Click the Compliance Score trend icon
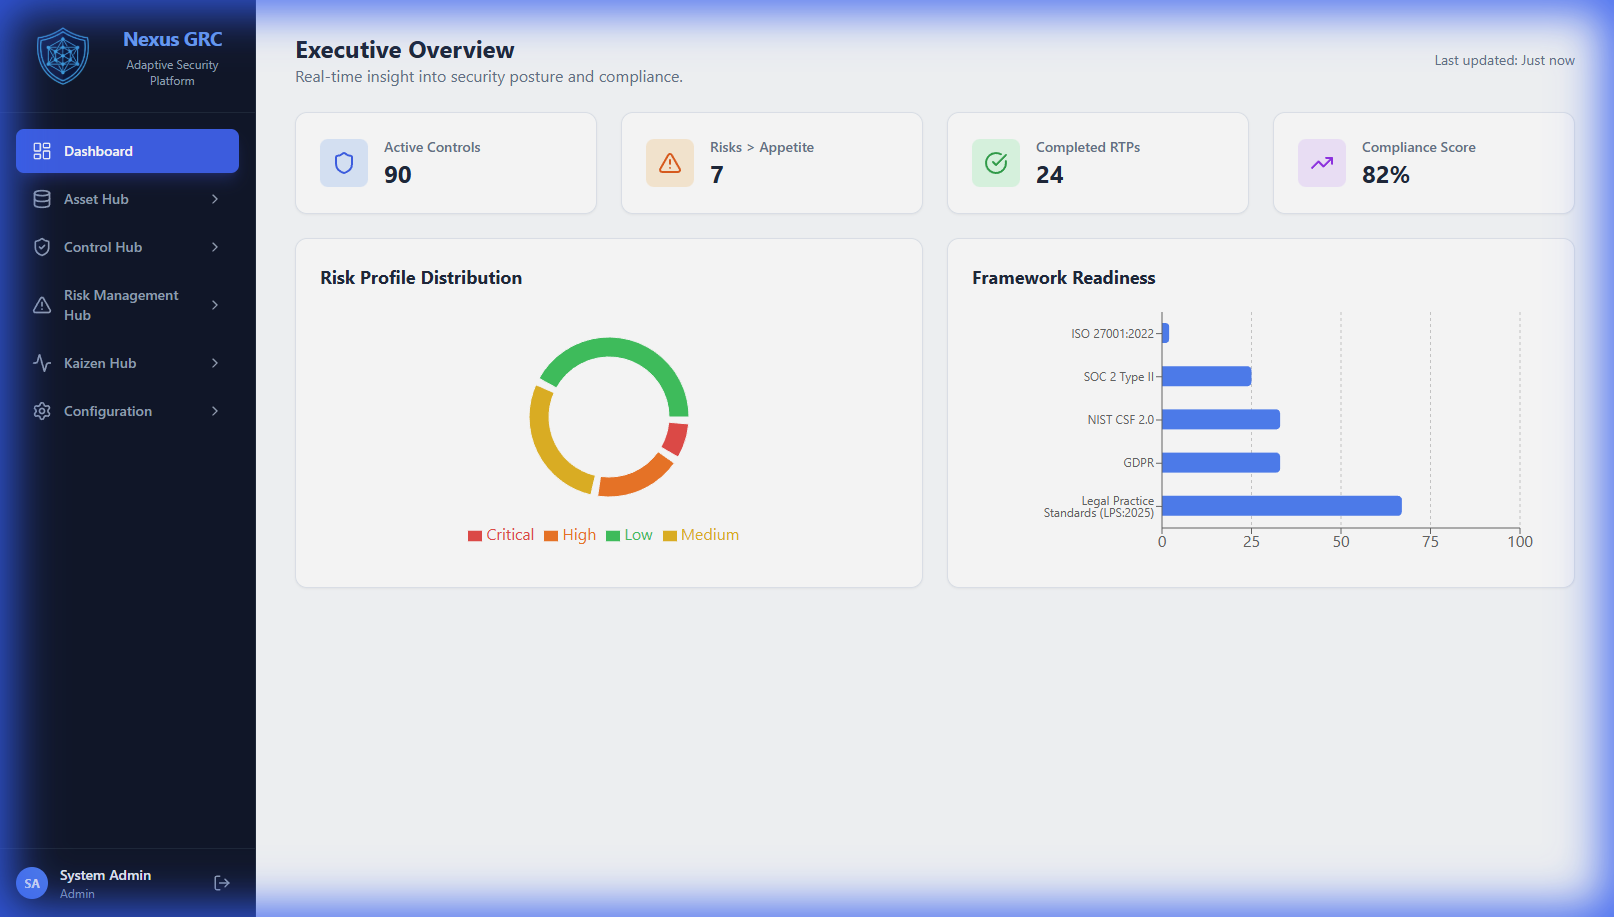Screen dimensions: 1614x917 [1321, 162]
